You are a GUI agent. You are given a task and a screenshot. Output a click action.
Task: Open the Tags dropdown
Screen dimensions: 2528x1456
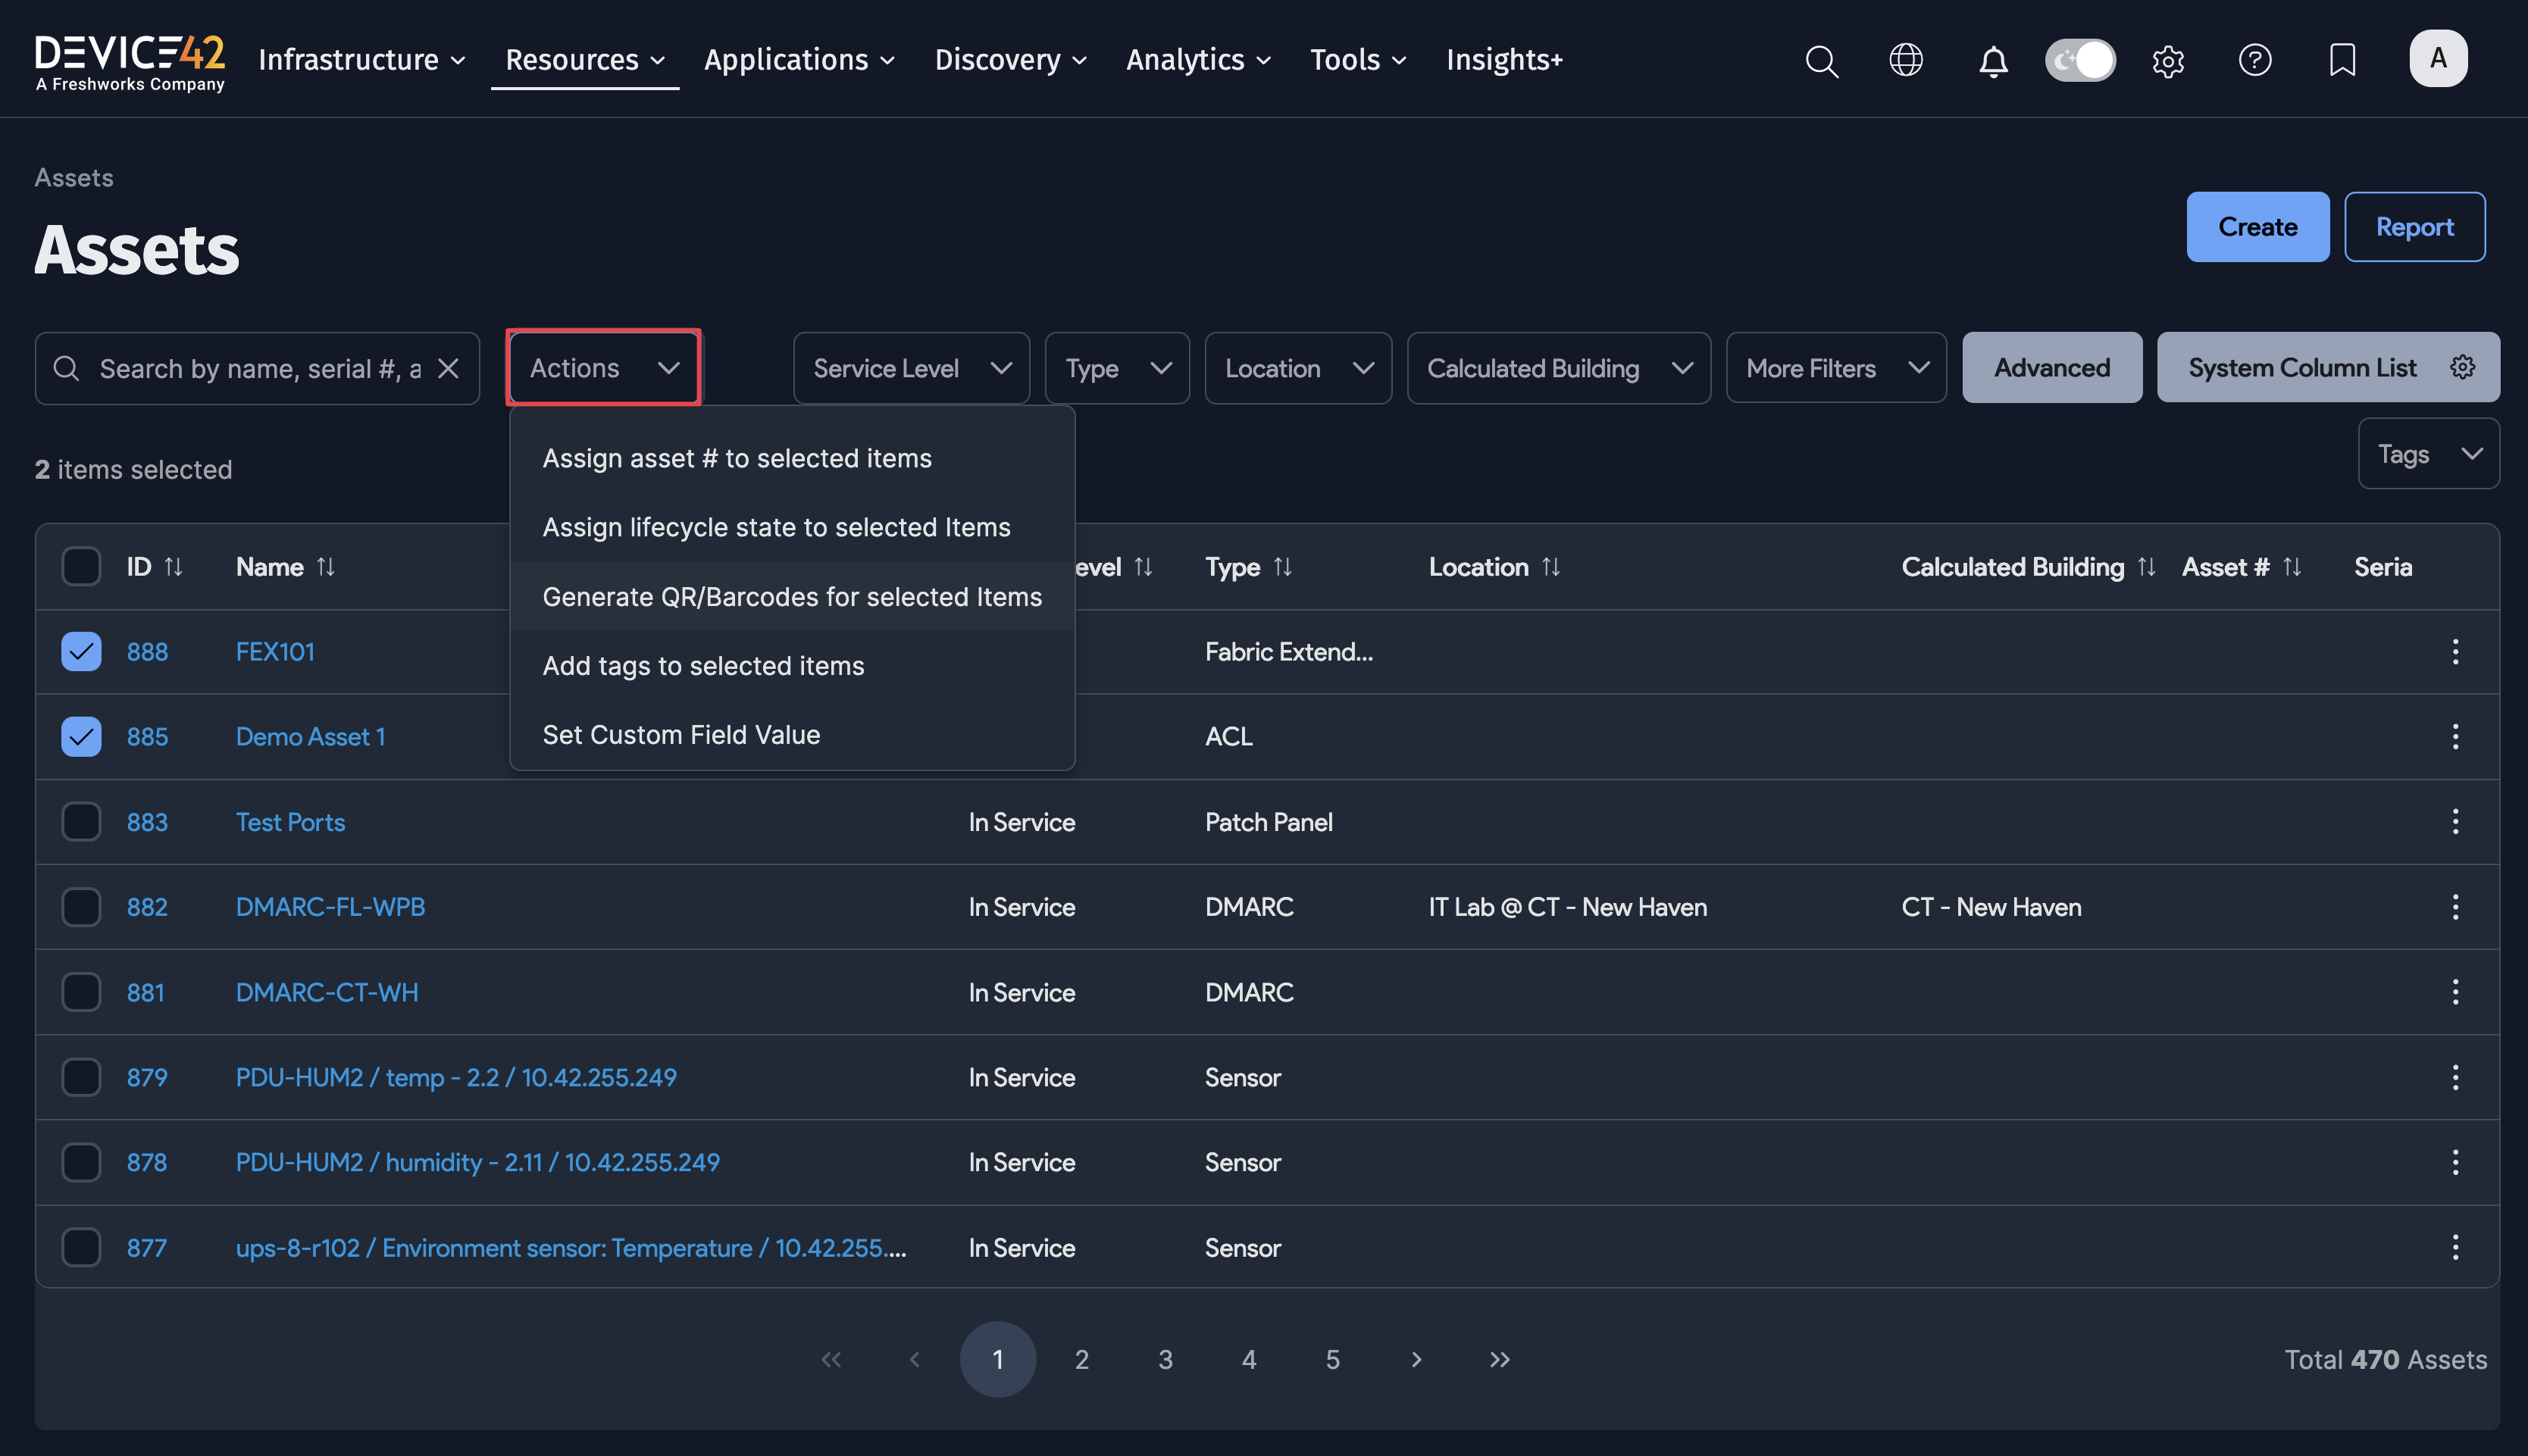pyautogui.click(x=2428, y=453)
